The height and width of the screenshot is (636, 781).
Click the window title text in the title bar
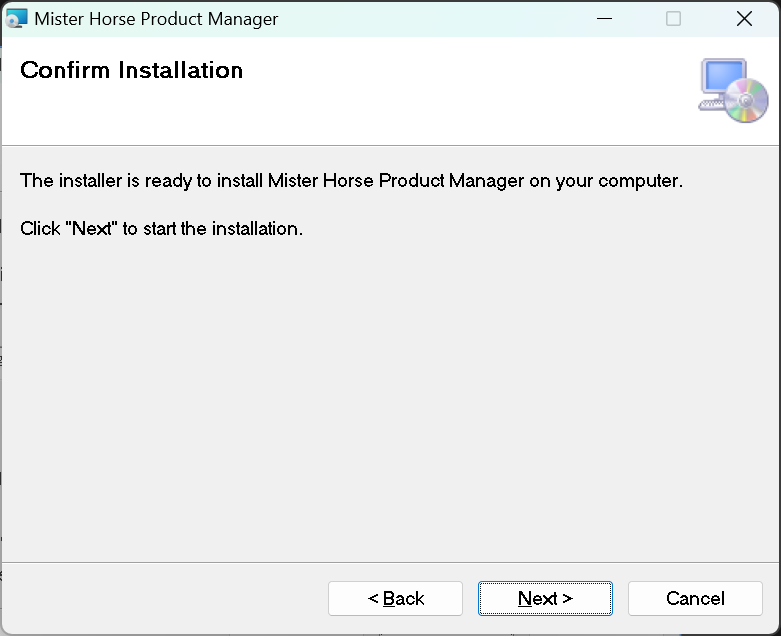156,19
